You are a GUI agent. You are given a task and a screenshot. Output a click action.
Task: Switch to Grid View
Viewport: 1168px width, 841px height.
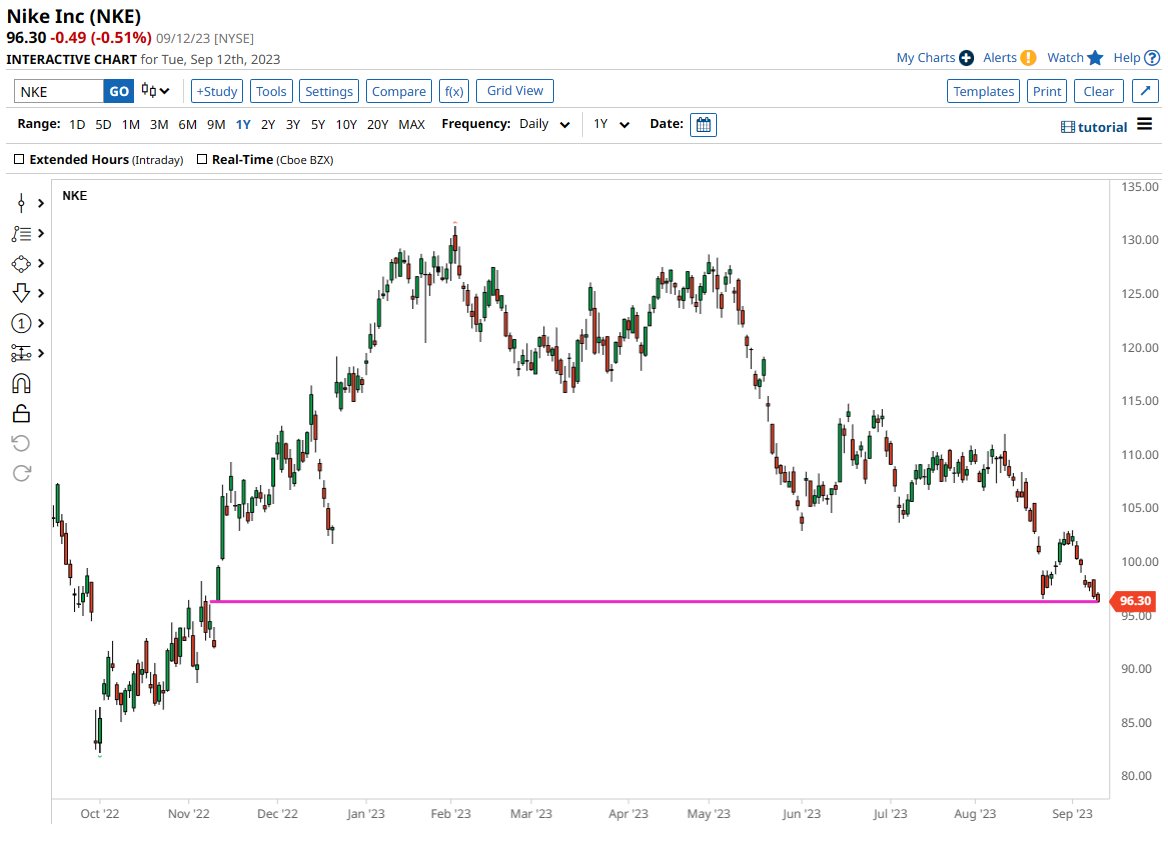tap(515, 91)
